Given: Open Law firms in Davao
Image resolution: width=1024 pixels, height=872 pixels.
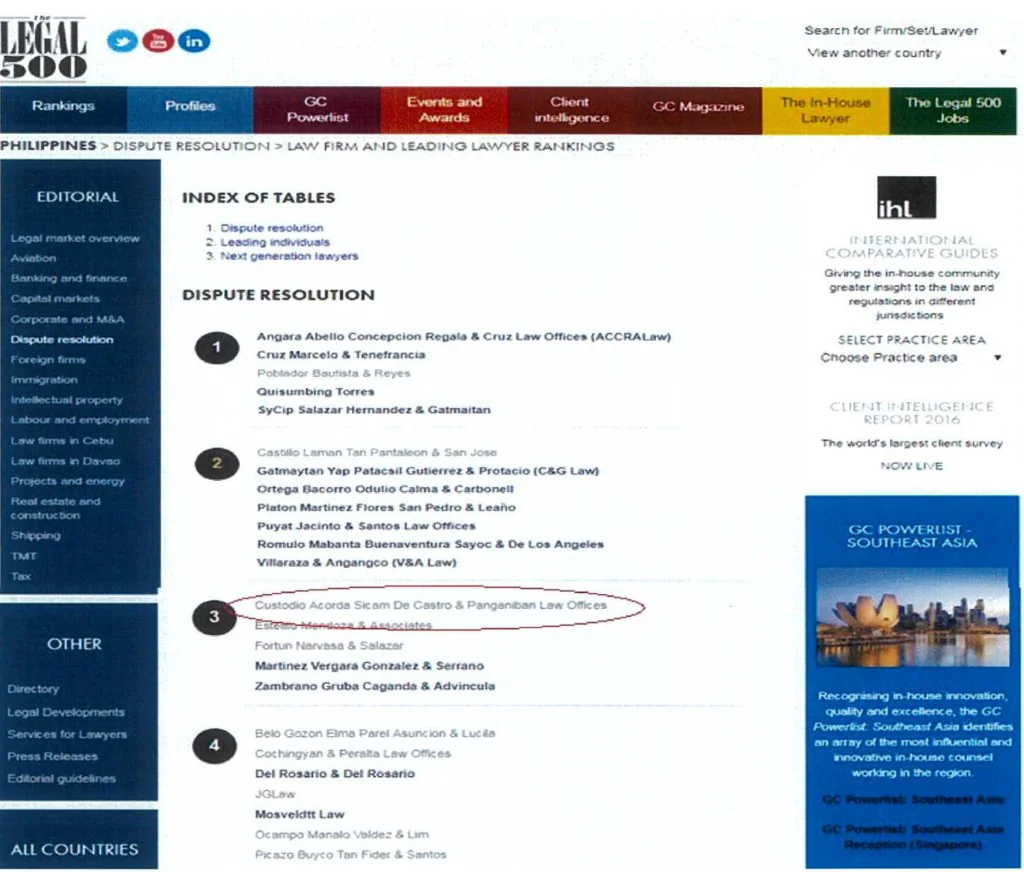Looking at the screenshot, I should click(65, 461).
